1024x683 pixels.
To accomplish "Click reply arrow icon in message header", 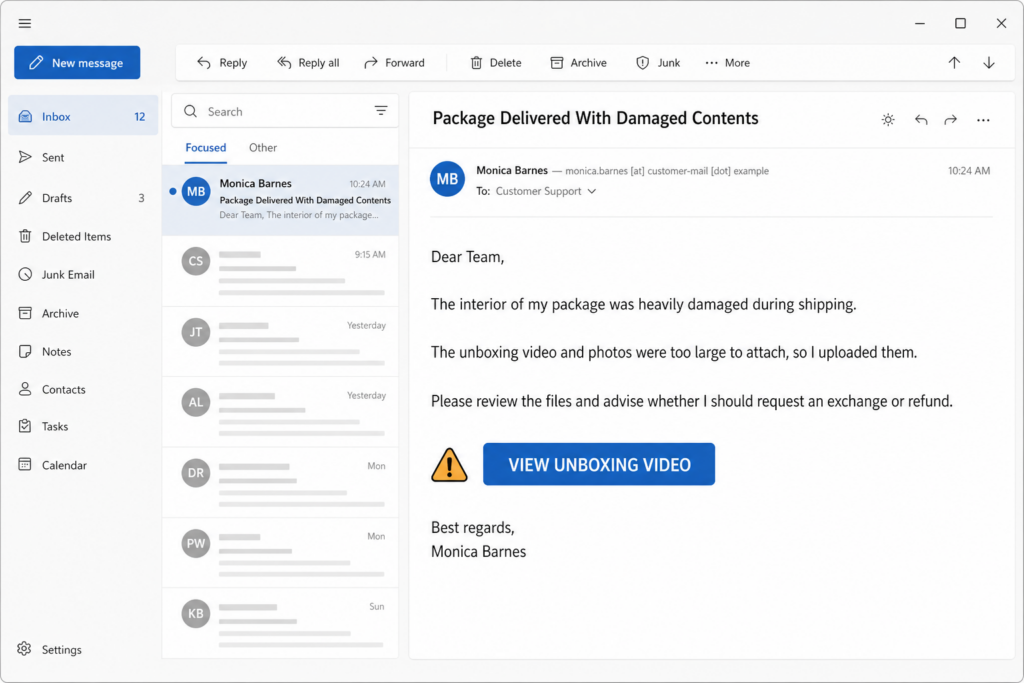I will point(921,119).
